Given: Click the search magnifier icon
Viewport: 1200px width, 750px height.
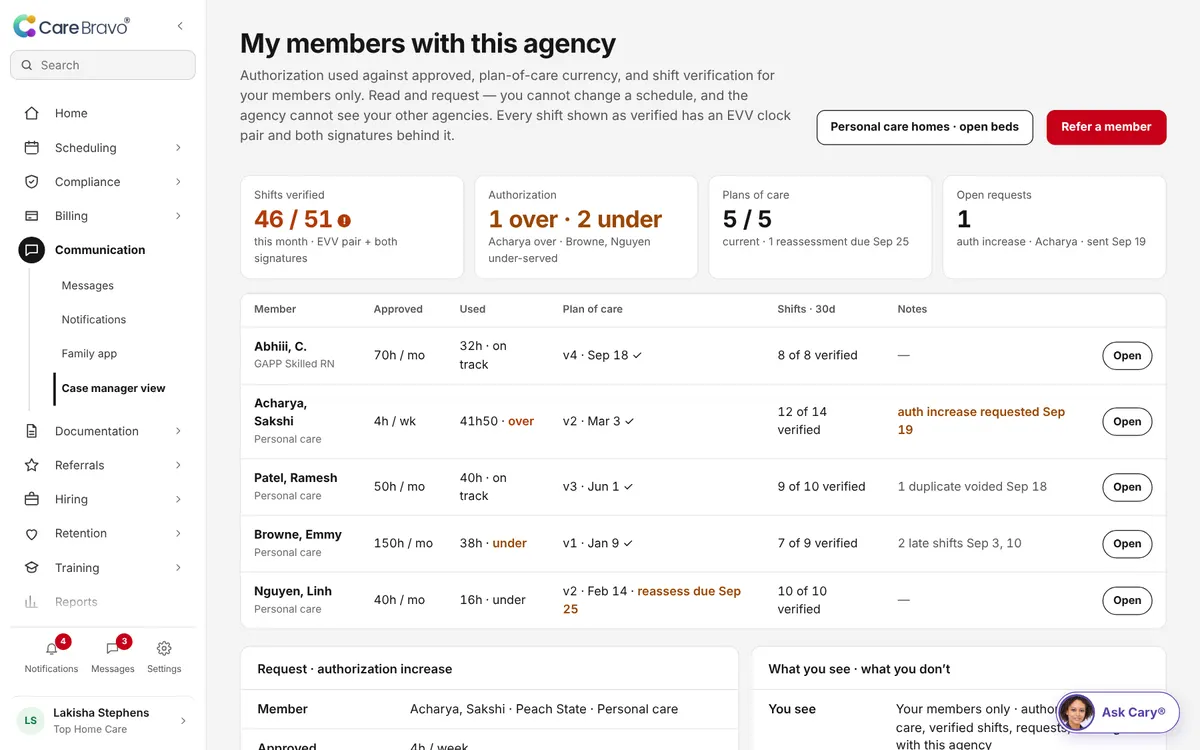Looking at the screenshot, I should click(x=27, y=65).
